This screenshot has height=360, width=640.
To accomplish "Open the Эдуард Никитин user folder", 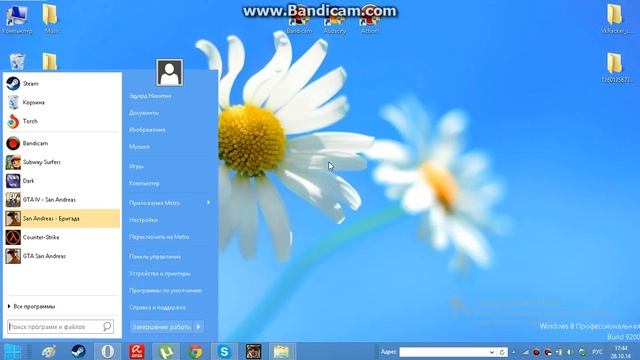I will click(150, 96).
